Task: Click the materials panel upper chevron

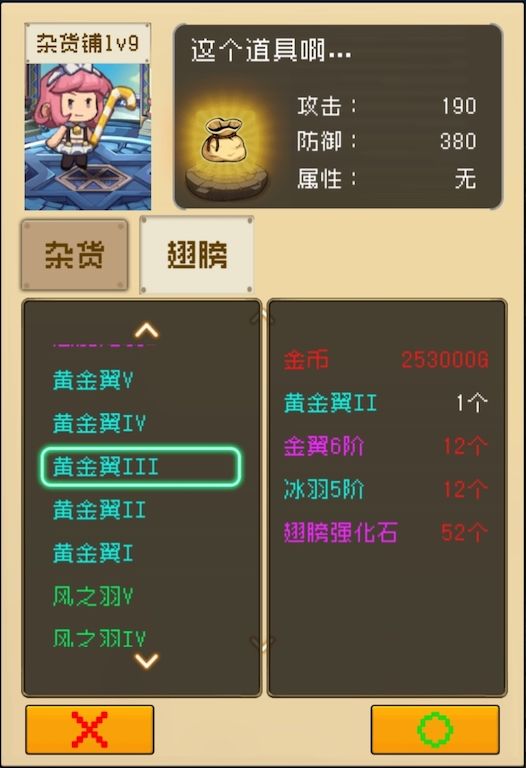Action: (x=263, y=317)
